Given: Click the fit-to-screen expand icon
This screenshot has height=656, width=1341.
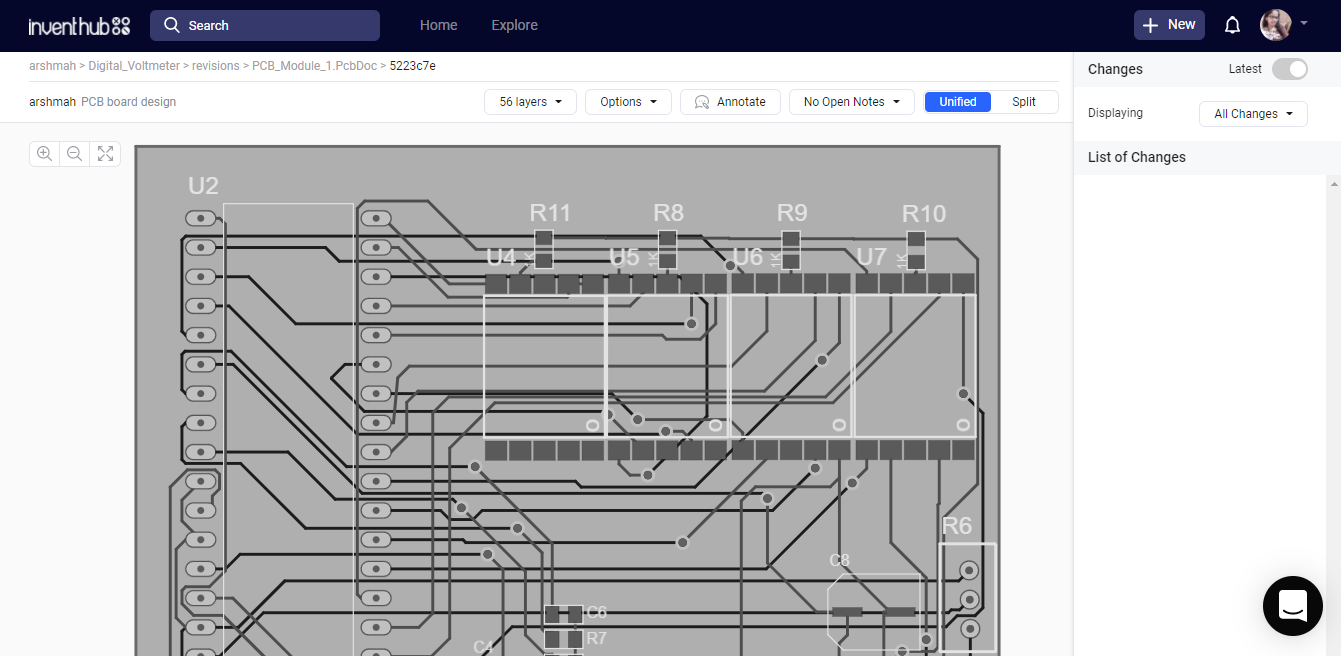Looking at the screenshot, I should (105, 154).
